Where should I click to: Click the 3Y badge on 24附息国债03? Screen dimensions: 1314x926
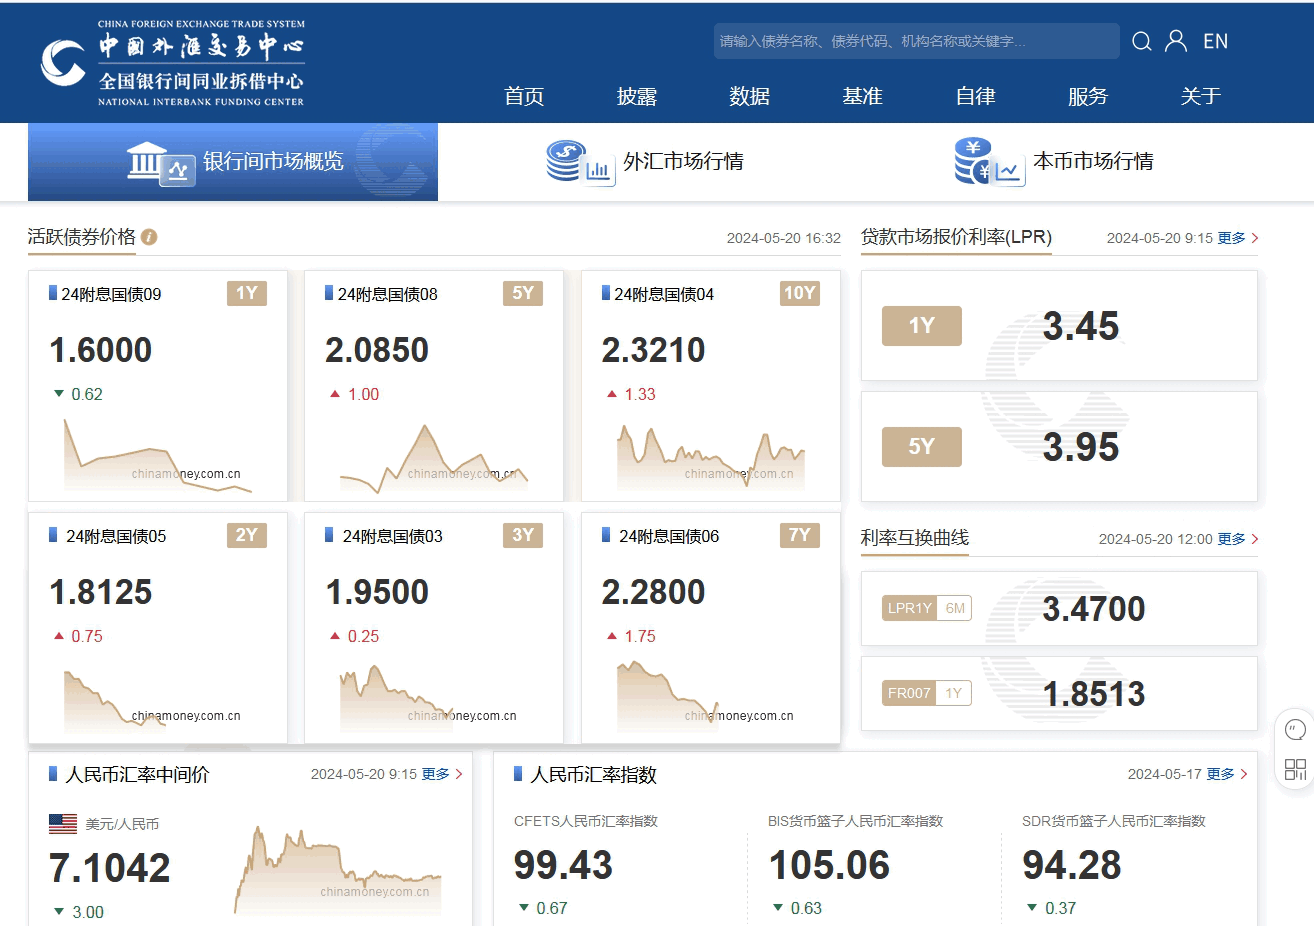pos(523,535)
